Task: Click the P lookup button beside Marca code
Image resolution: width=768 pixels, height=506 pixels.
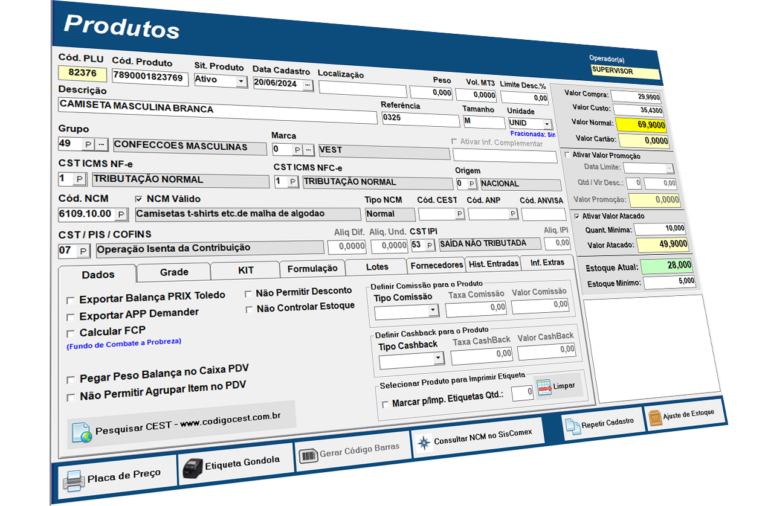Action: point(297,150)
